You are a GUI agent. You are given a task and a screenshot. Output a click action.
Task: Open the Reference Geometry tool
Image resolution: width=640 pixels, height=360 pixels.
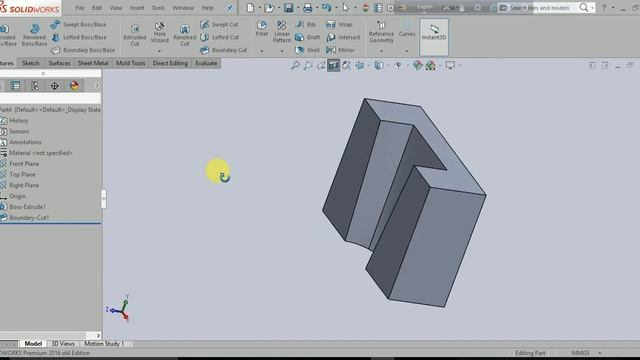381,32
